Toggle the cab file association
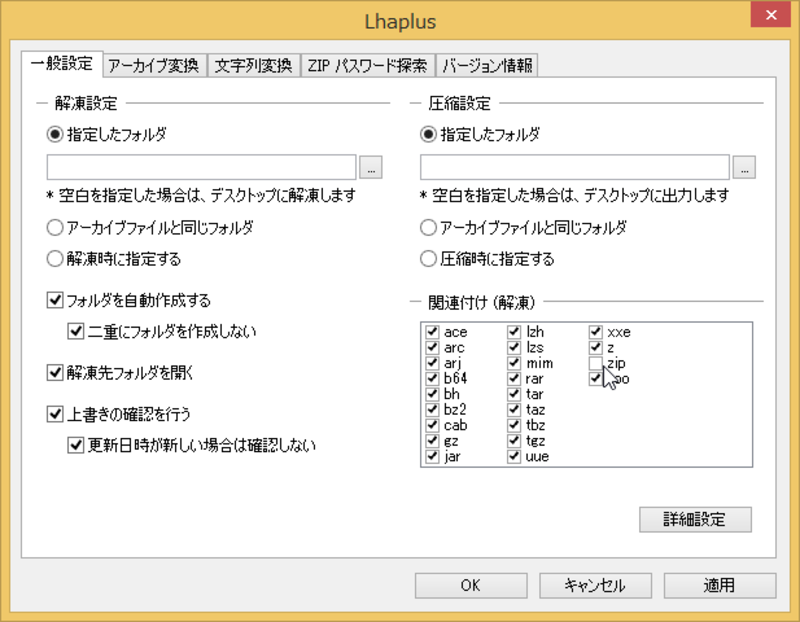 [x=432, y=425]
